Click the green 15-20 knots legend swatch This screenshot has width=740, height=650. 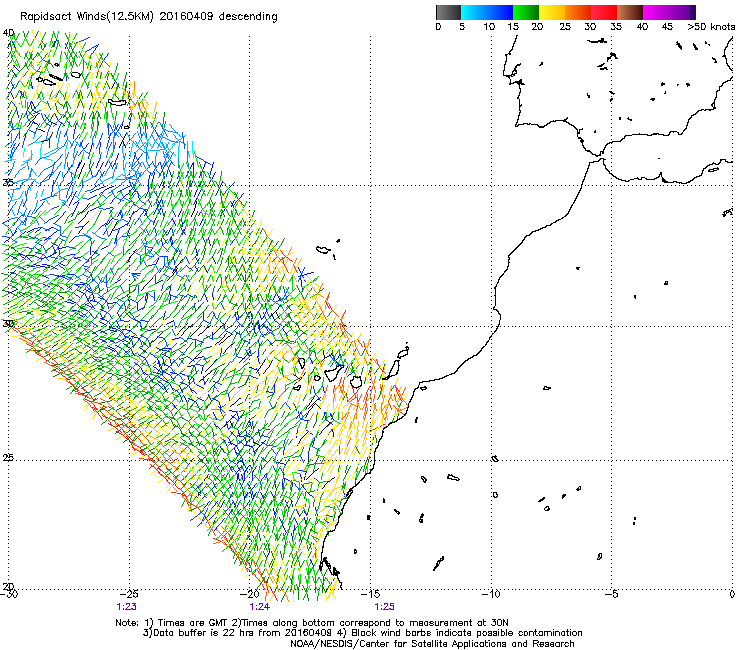[526, 12]
